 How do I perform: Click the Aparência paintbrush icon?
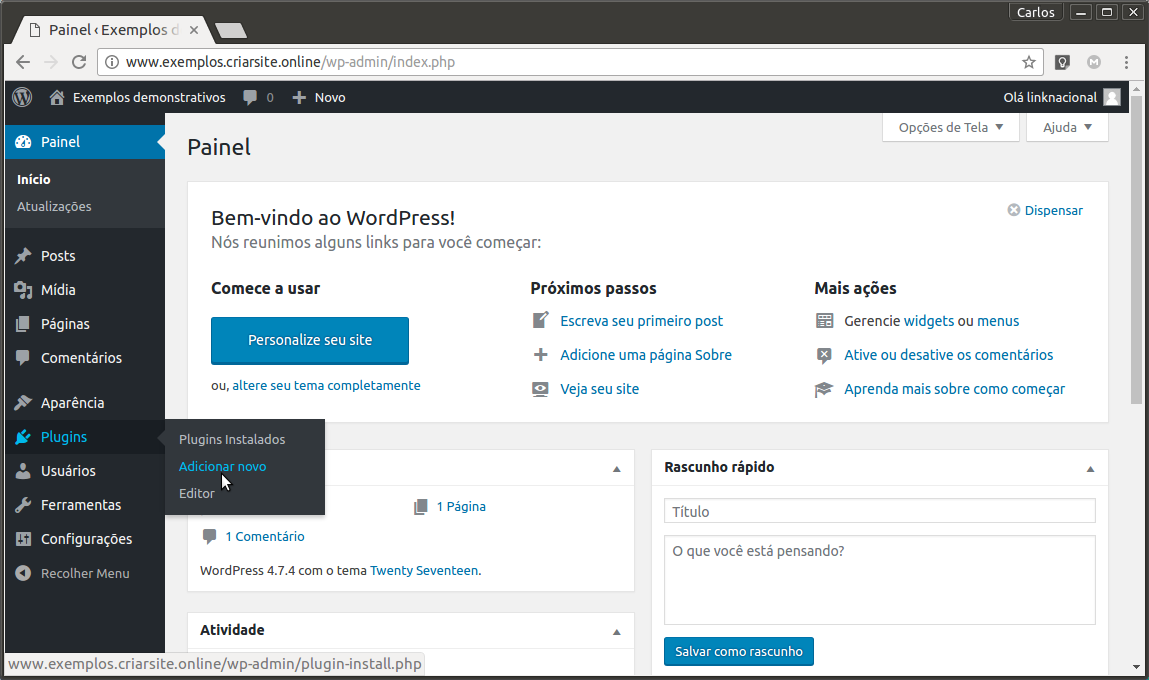(x=23, y=403)
